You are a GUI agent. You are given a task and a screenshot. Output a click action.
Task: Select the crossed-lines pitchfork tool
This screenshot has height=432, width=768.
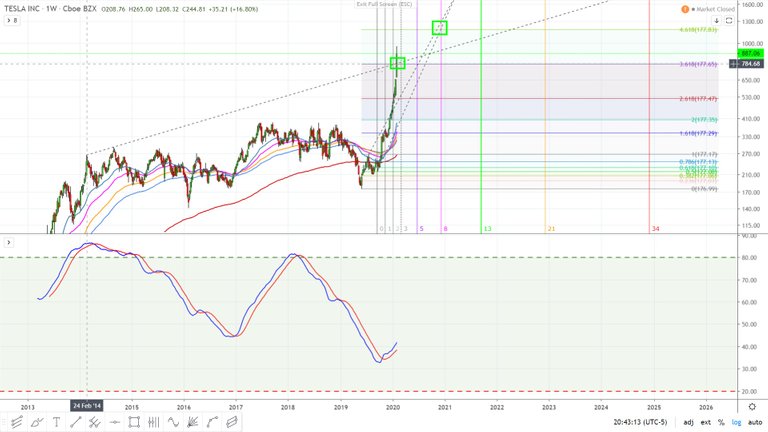point(95,422)
